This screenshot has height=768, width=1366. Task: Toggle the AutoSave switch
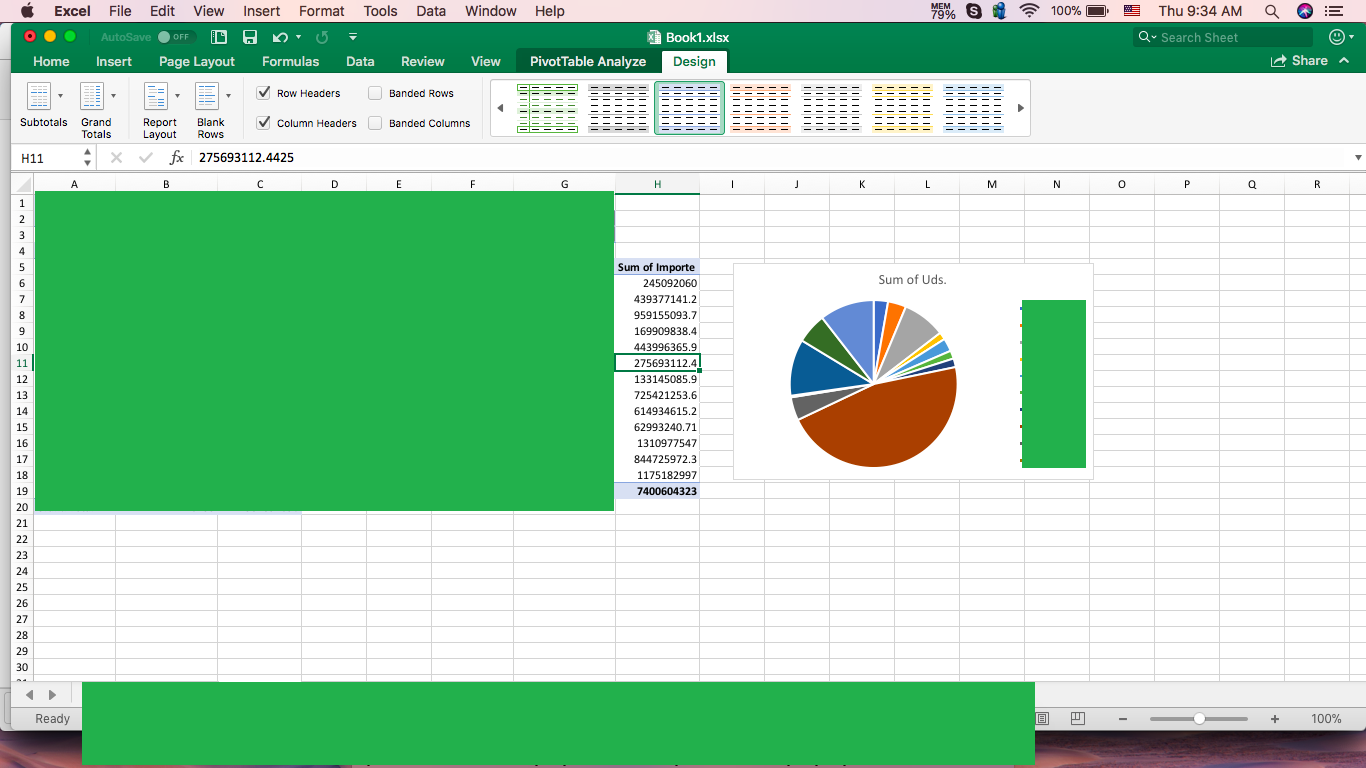click(176, 37)
